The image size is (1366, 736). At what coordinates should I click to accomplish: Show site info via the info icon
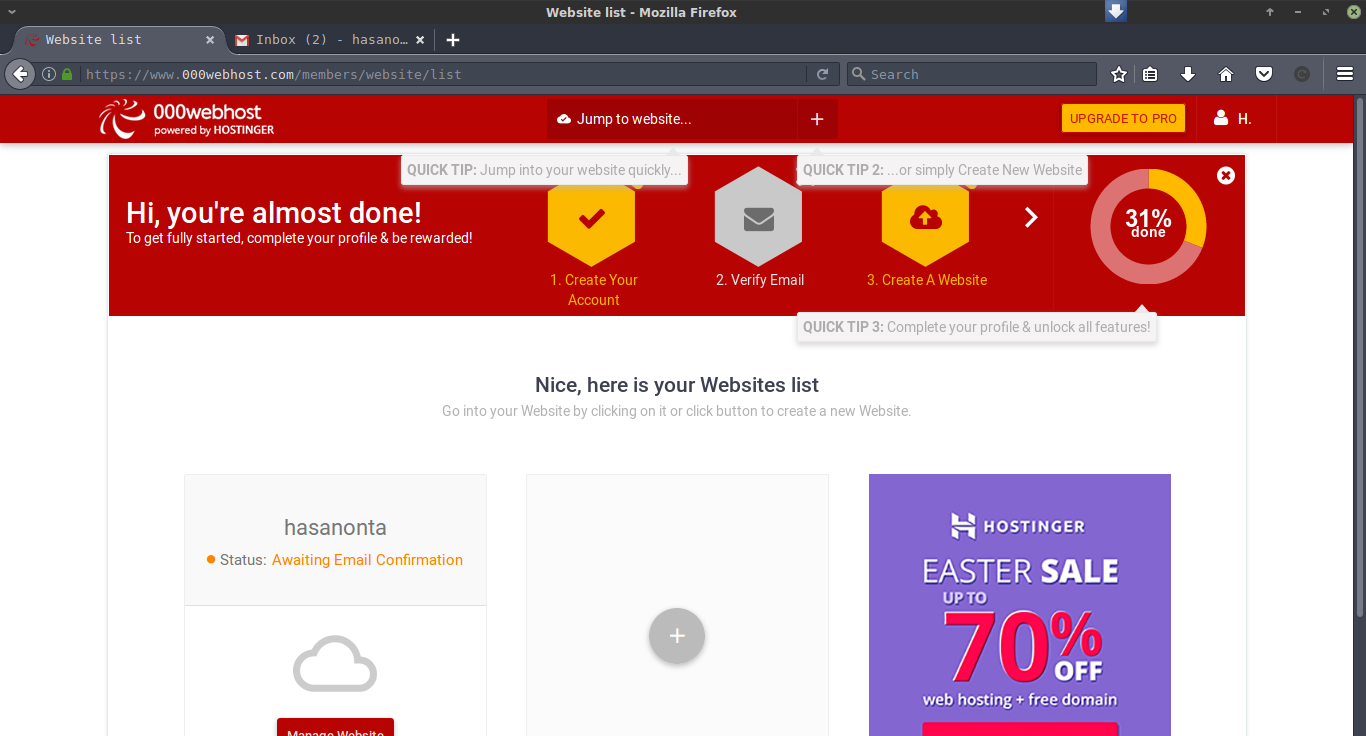48,74
